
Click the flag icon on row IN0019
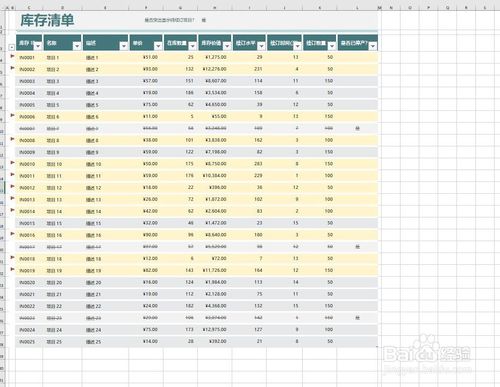[x=12, y=269]
